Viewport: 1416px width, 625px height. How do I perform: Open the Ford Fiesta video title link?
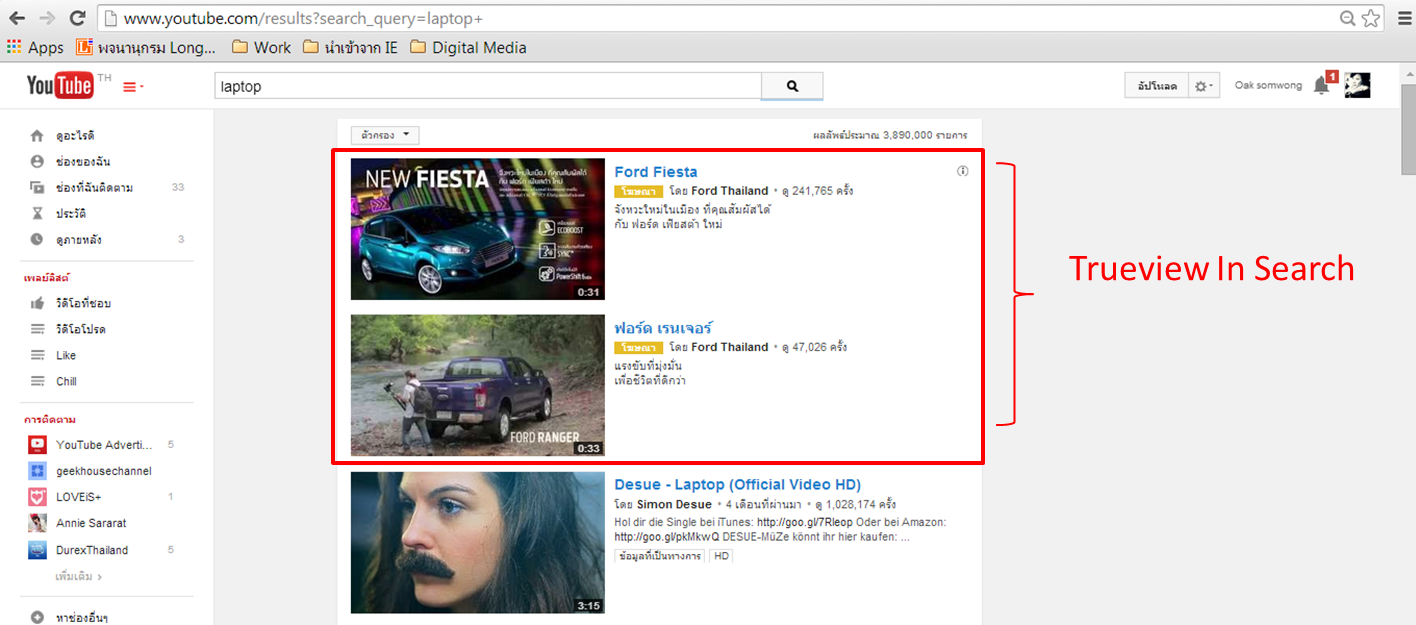656,172
